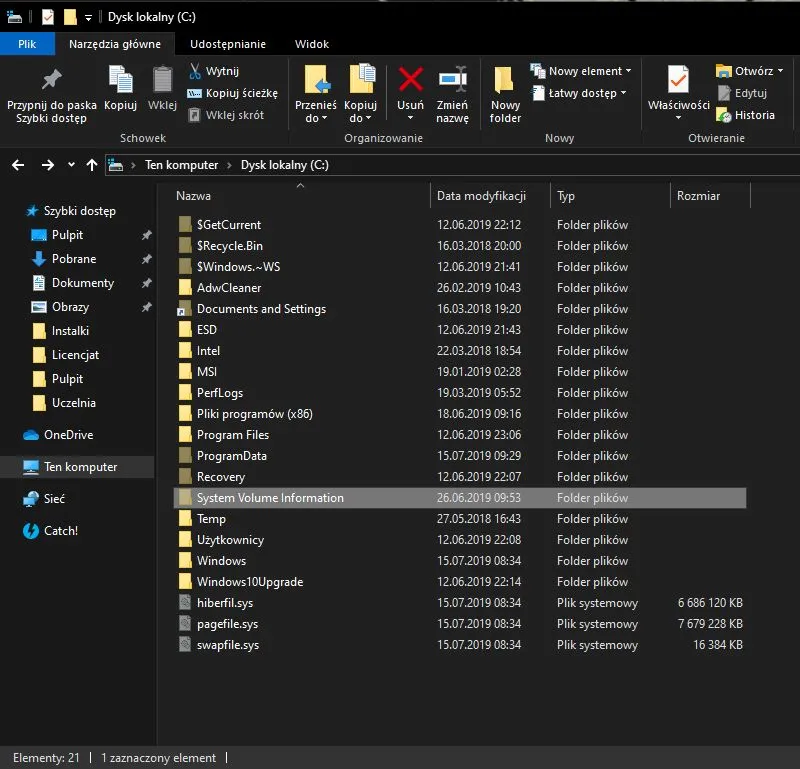The width and height of the screenshot is (800, 769).
Task: Go up one level with the up arrow
Action: pyautogui.click(x=92, y=164)
